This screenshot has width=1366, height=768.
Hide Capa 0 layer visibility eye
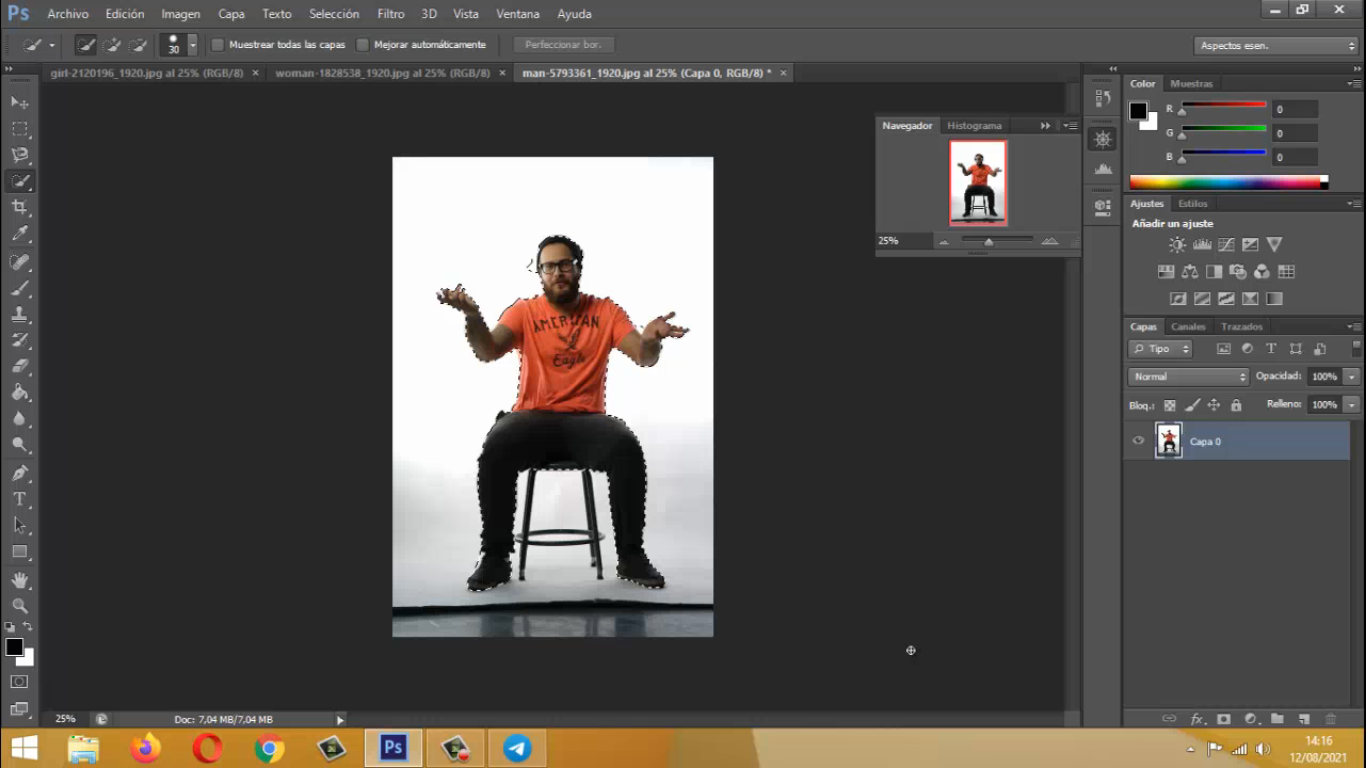click(1138, 441)
